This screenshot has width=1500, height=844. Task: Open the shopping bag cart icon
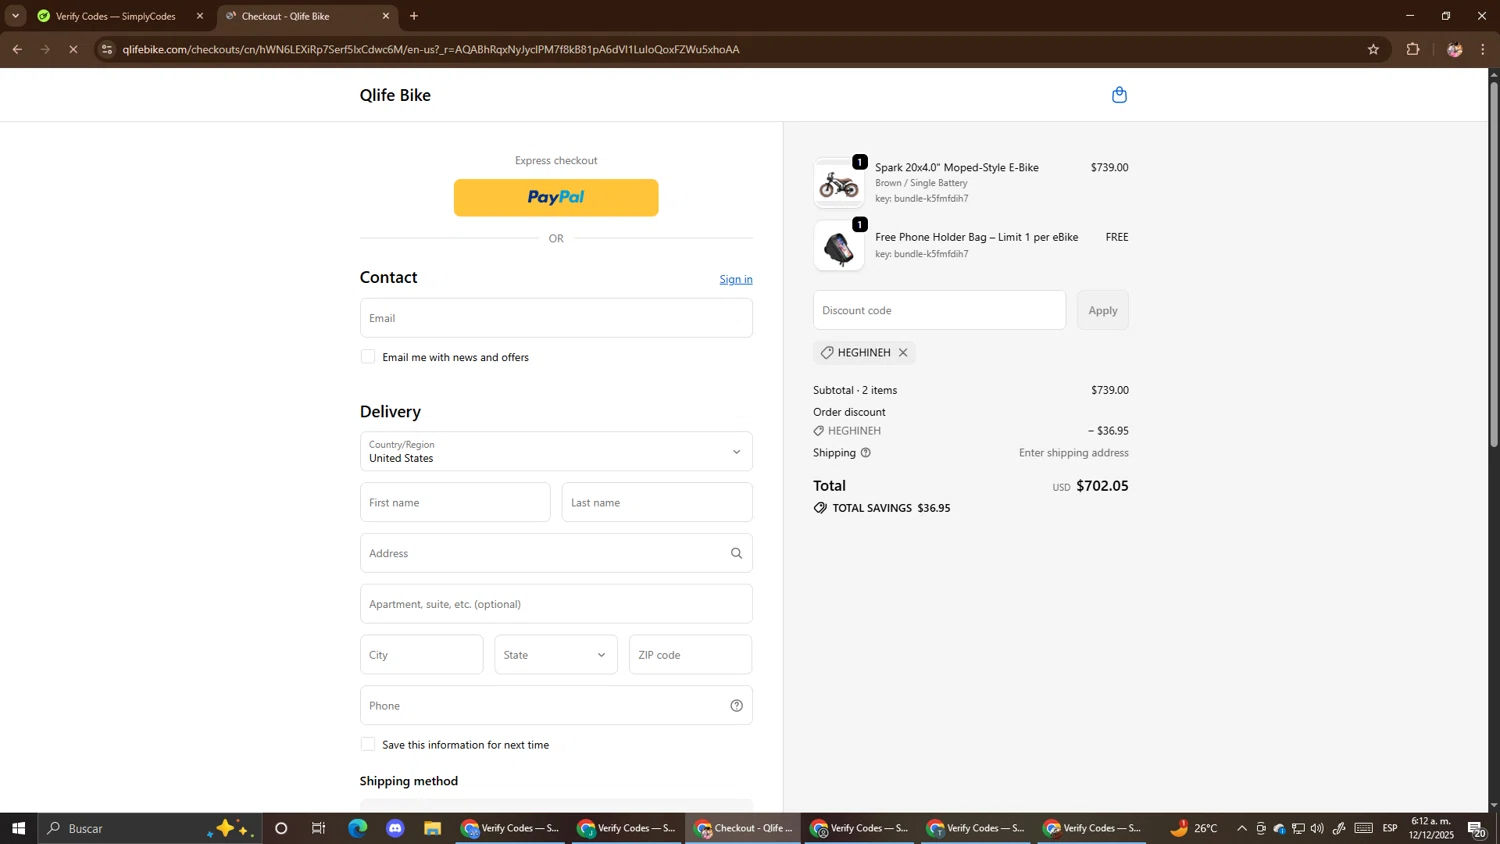[1119, 95]
